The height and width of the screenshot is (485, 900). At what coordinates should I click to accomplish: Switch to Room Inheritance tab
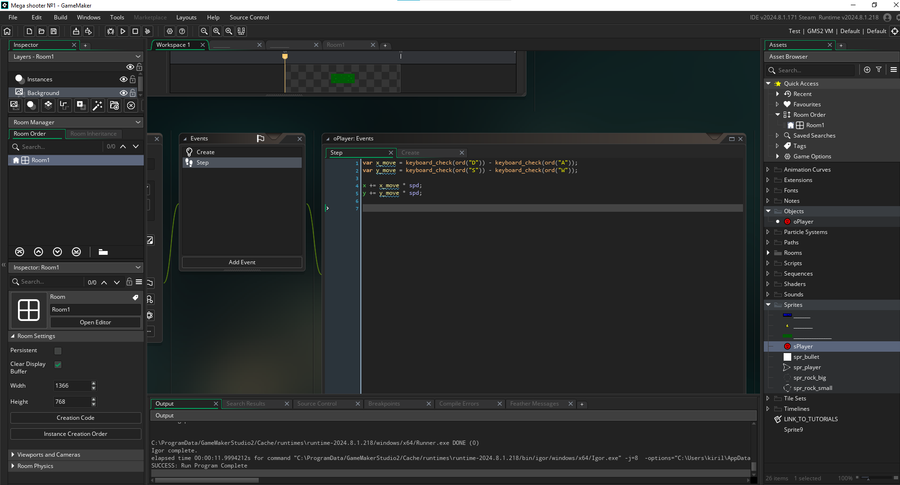coord(93,134)
